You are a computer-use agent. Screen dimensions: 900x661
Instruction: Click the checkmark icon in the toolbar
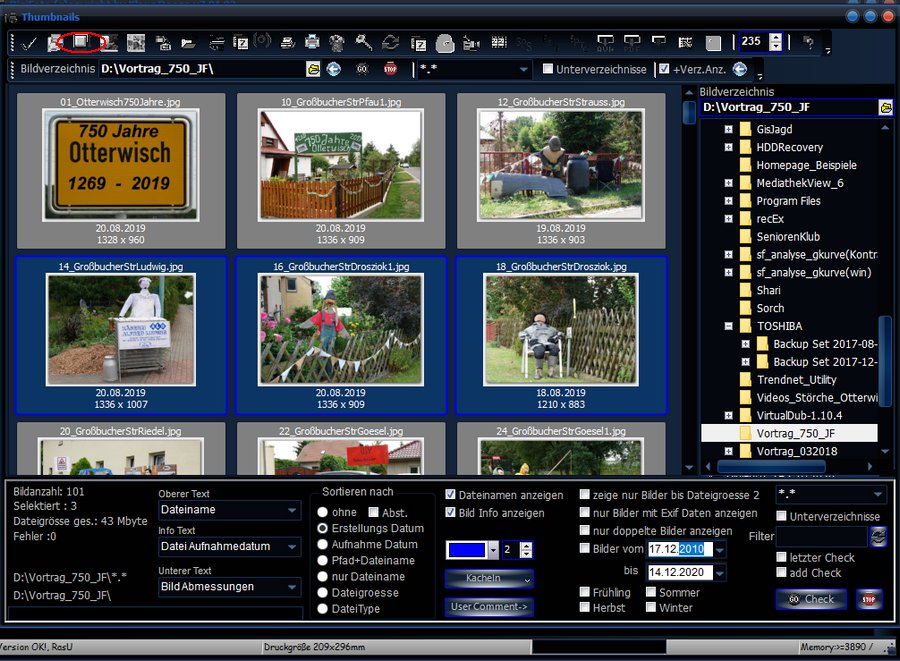point(29,43)
